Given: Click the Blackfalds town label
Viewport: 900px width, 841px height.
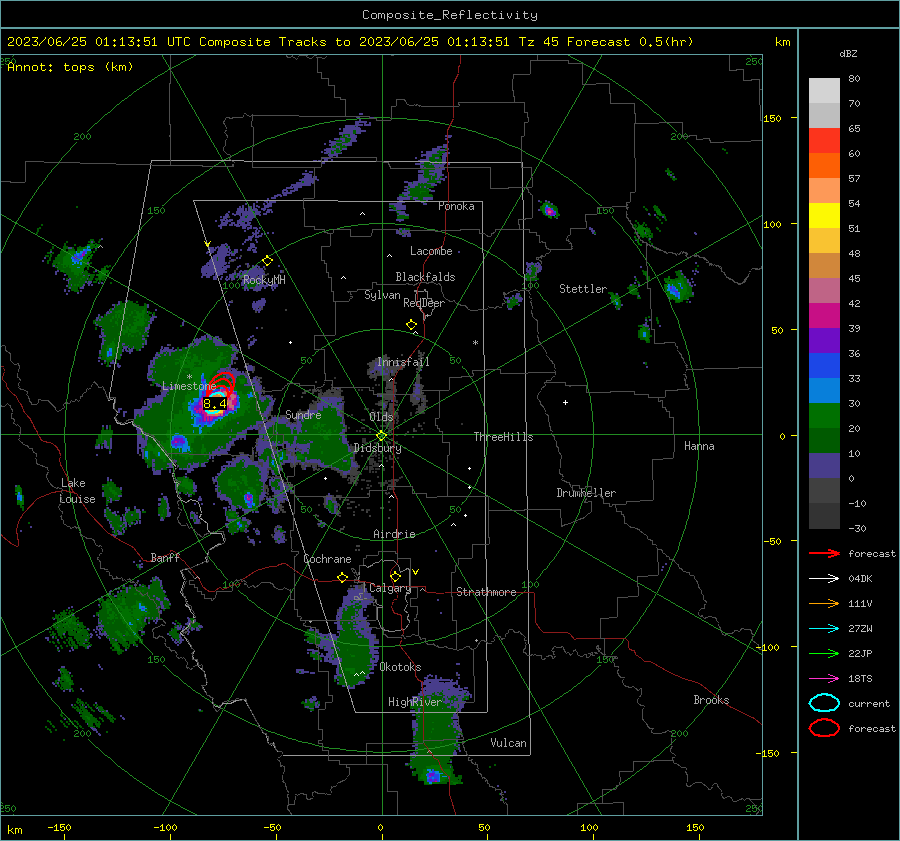Looking at the screenshot, I should (x=425, y=277).
